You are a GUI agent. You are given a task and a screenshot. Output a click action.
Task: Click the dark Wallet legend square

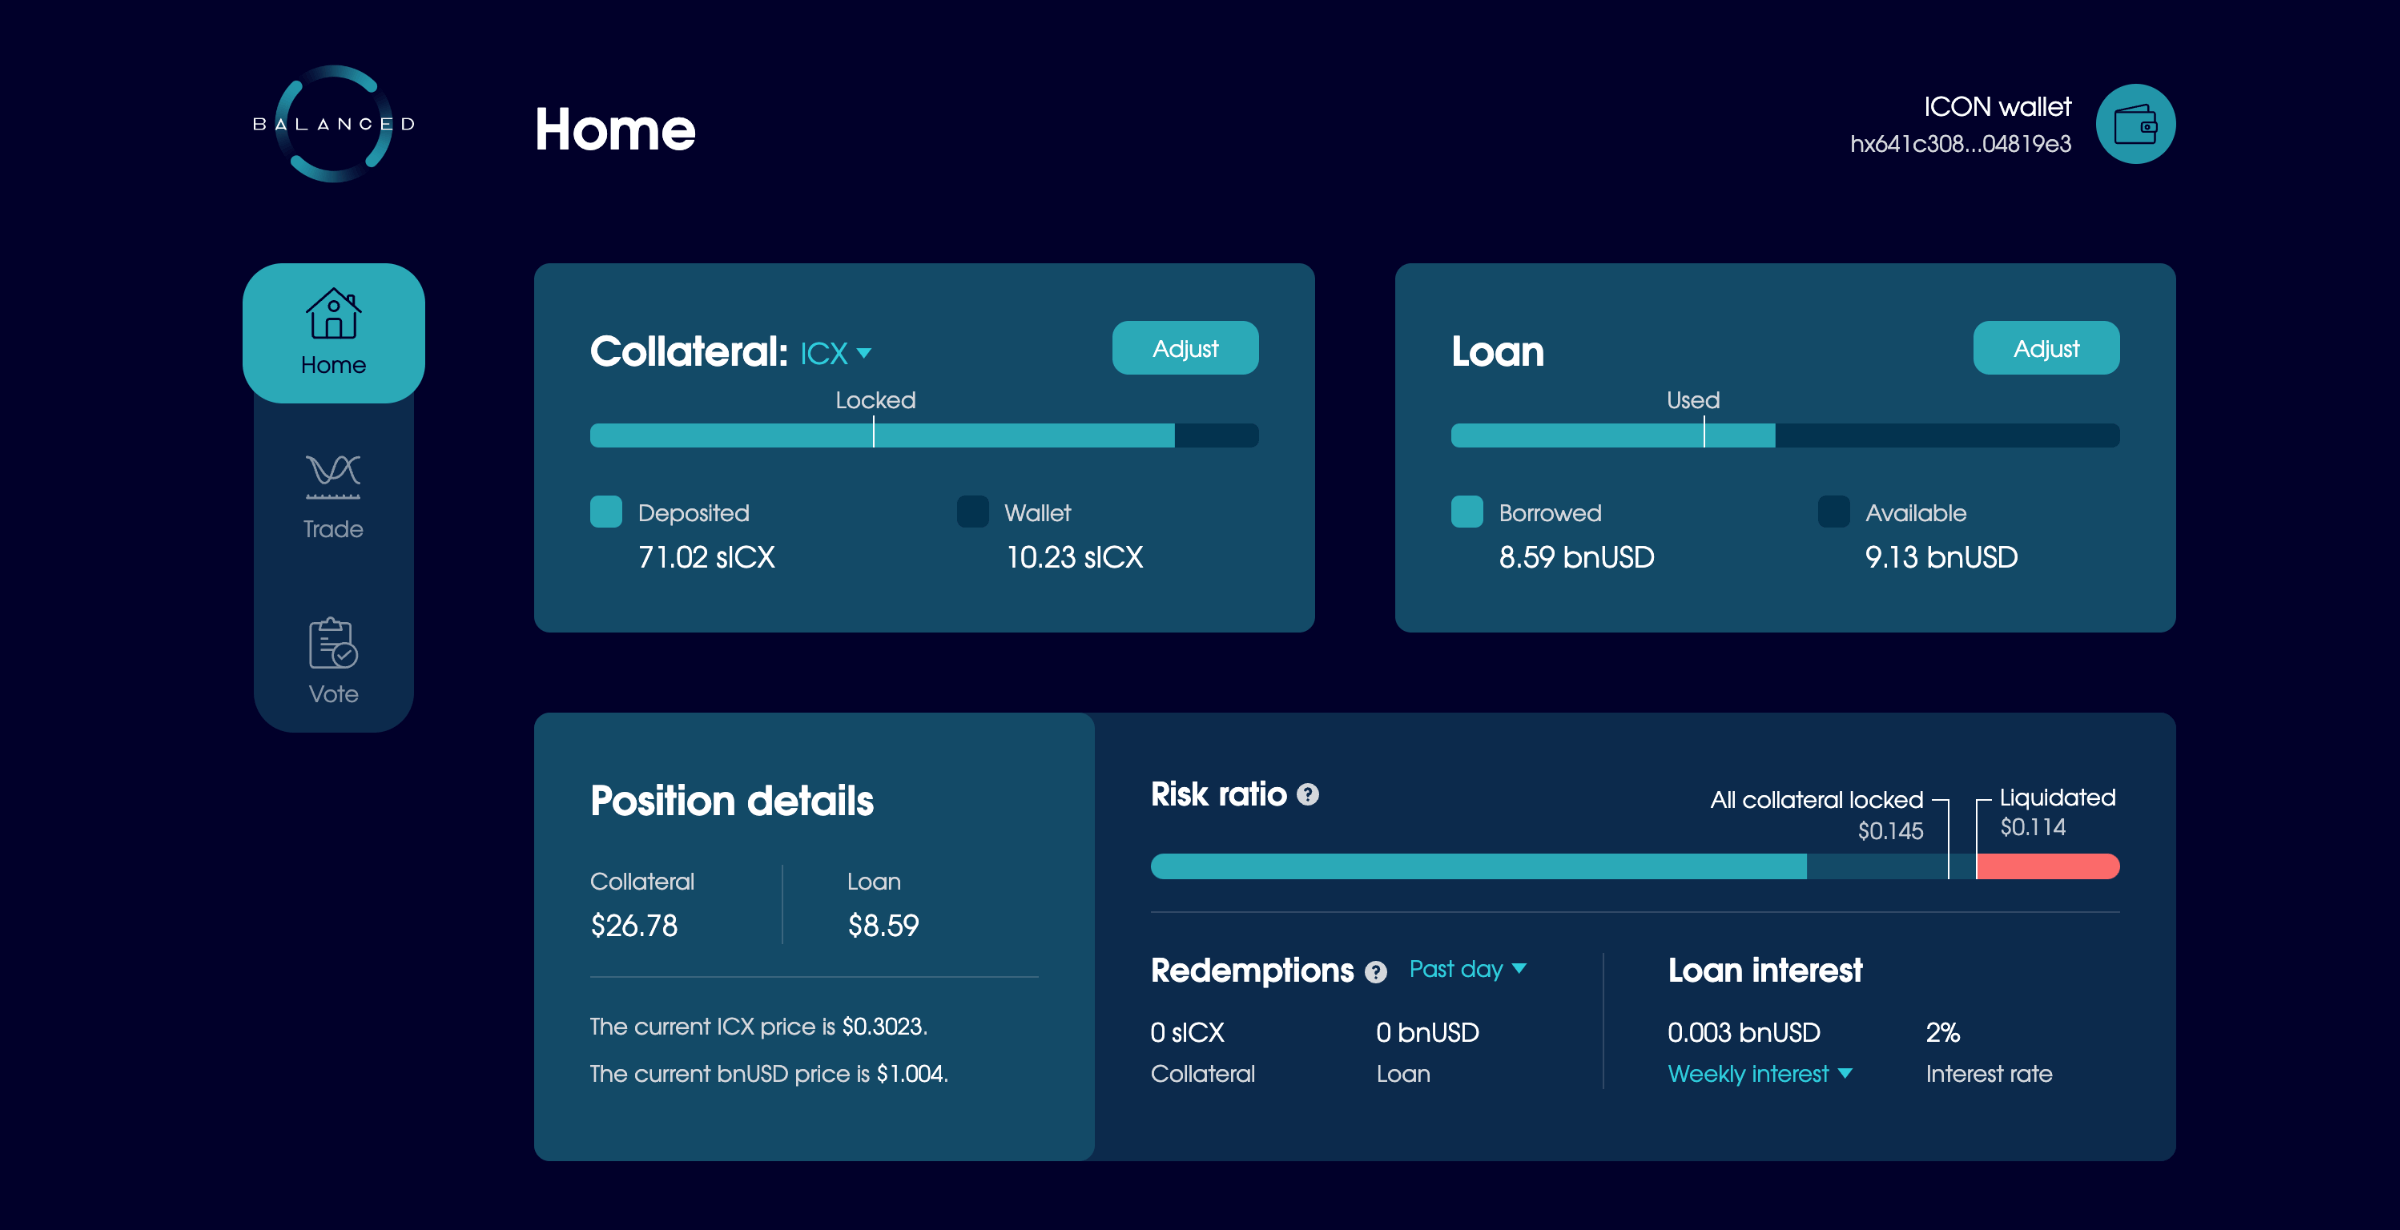pos(972,512)
